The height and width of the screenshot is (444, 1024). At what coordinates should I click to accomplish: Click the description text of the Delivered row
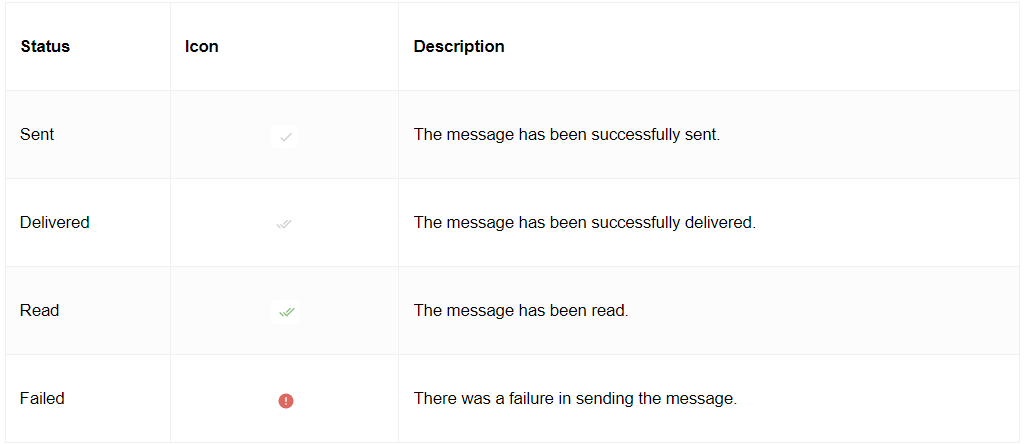pos(584,223)
